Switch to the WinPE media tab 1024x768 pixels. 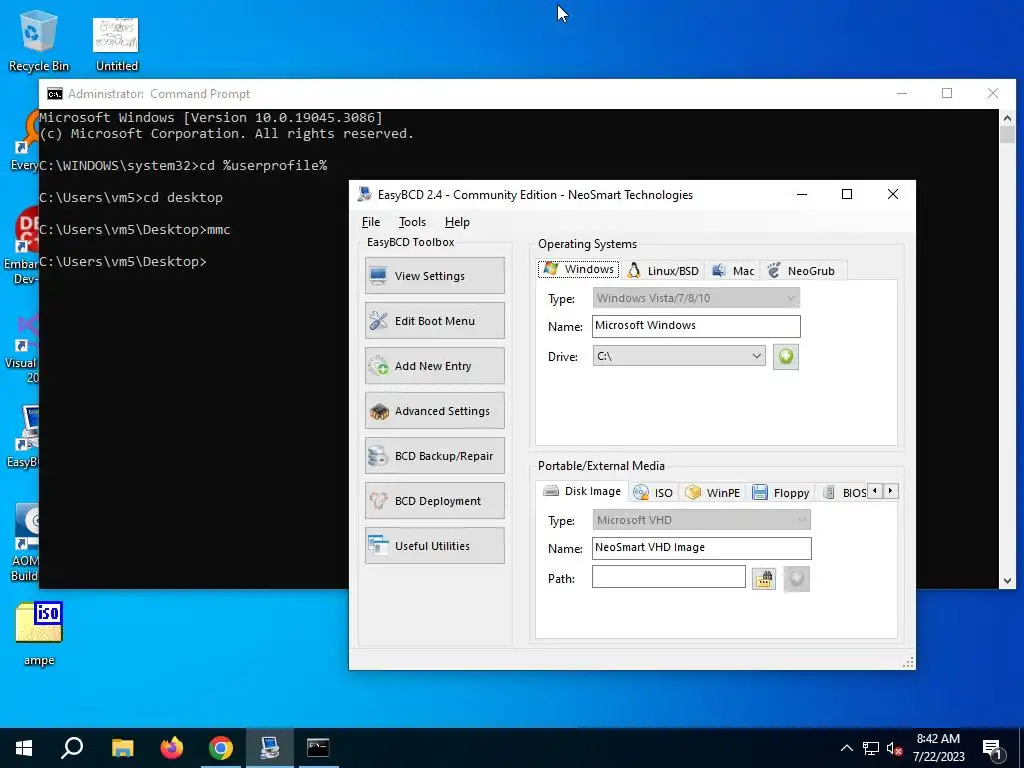tap(713, 492)
